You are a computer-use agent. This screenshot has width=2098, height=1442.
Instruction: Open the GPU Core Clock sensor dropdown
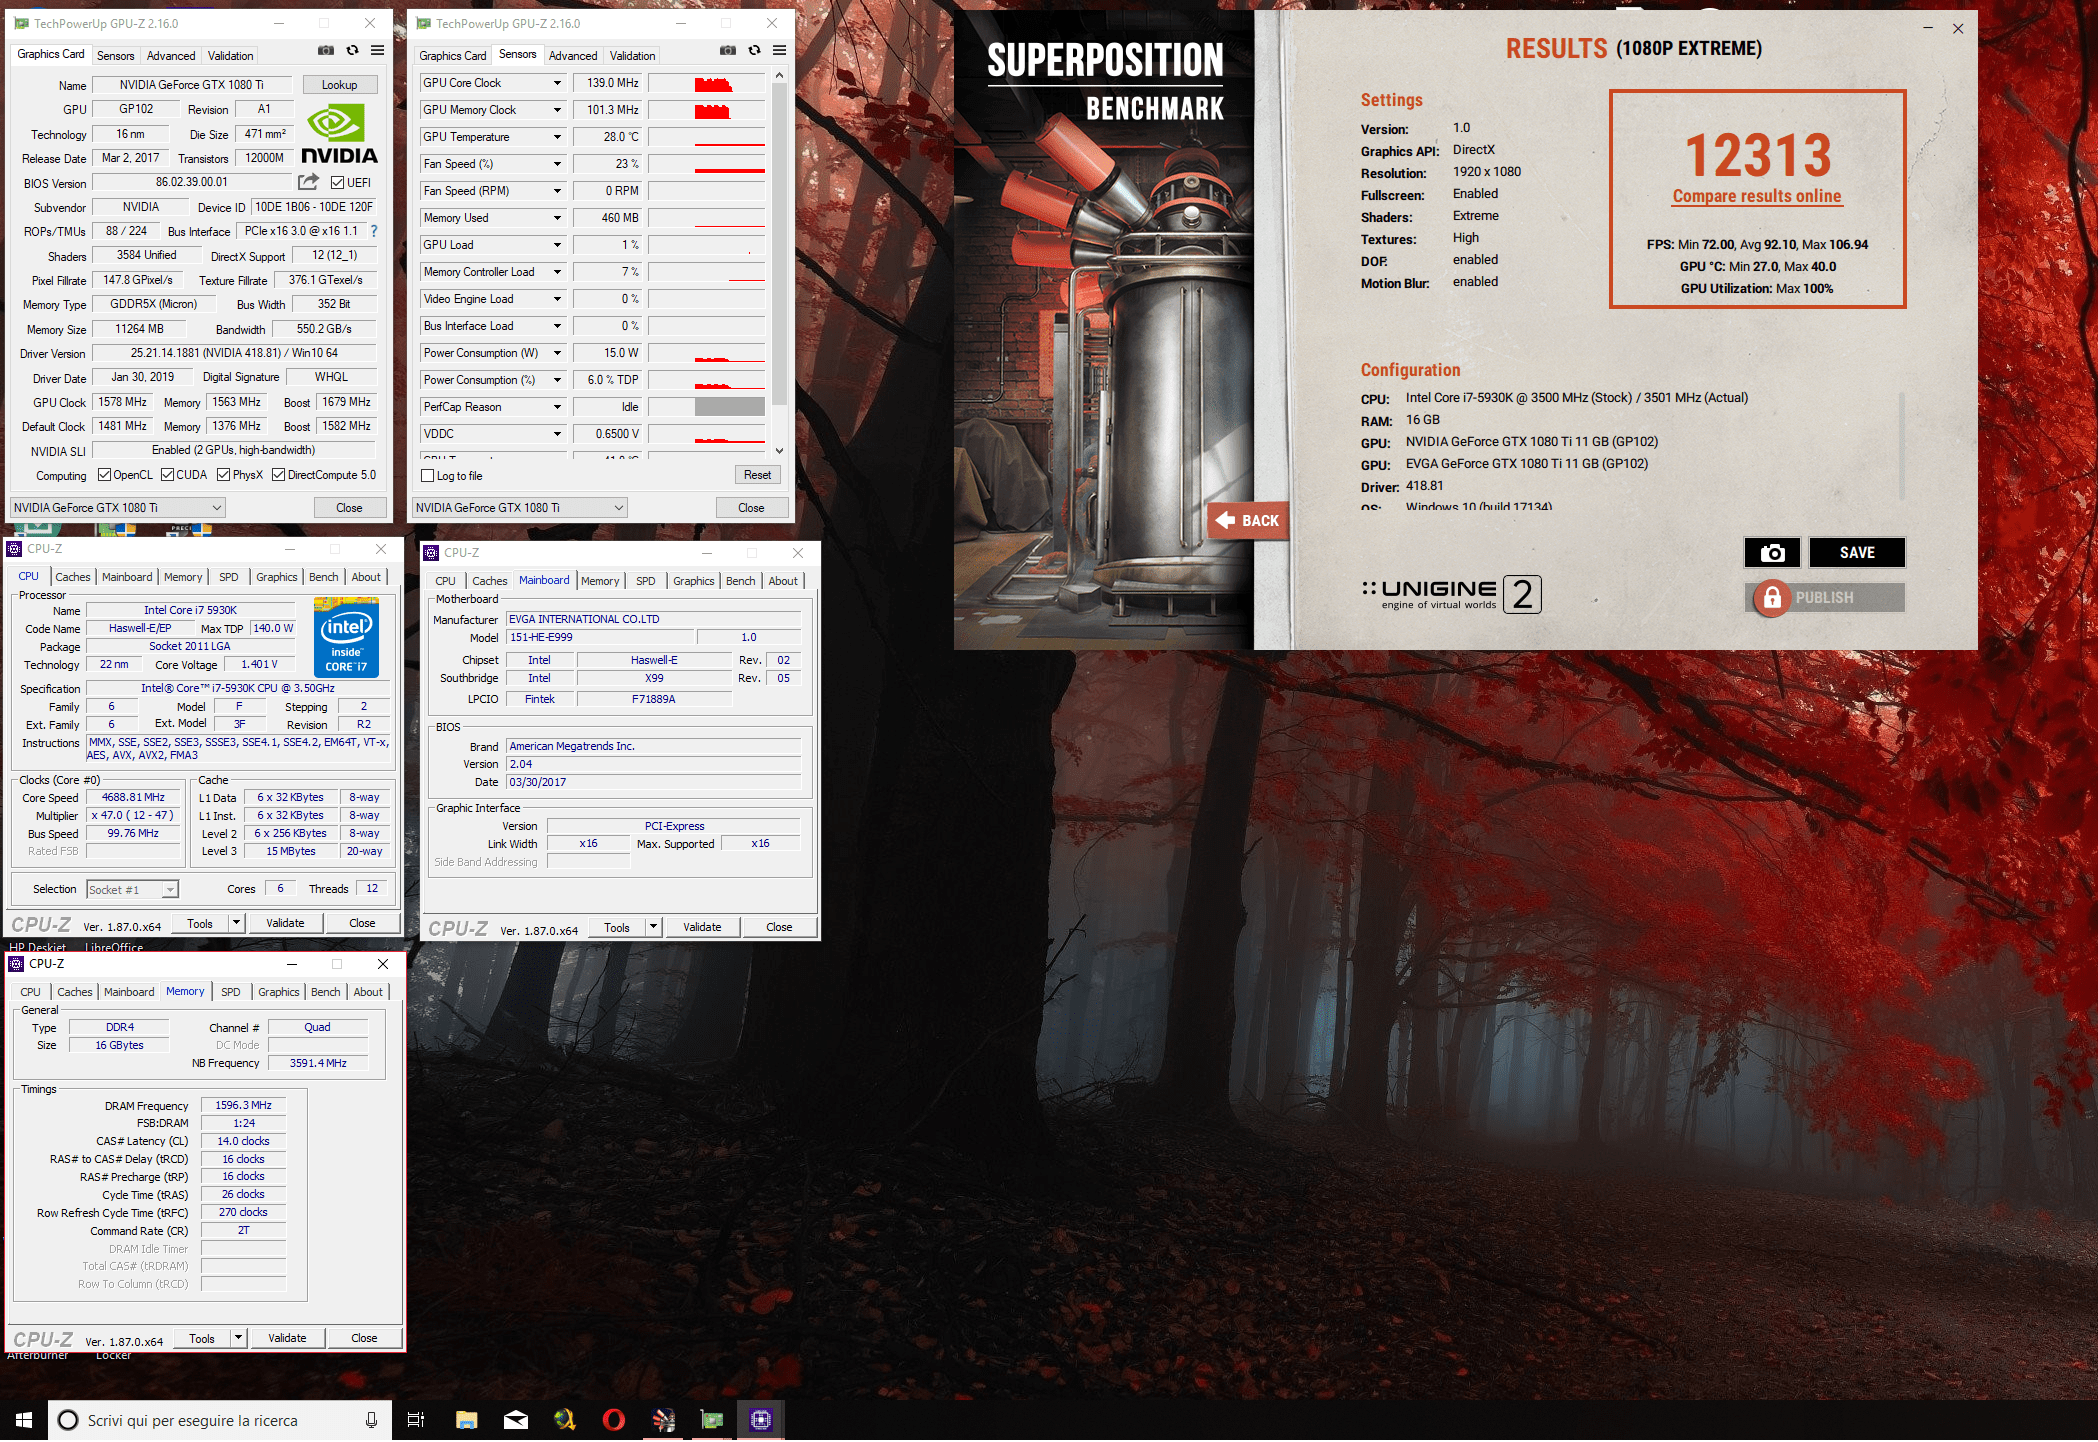pyautogui.click(x=557, y=83)
